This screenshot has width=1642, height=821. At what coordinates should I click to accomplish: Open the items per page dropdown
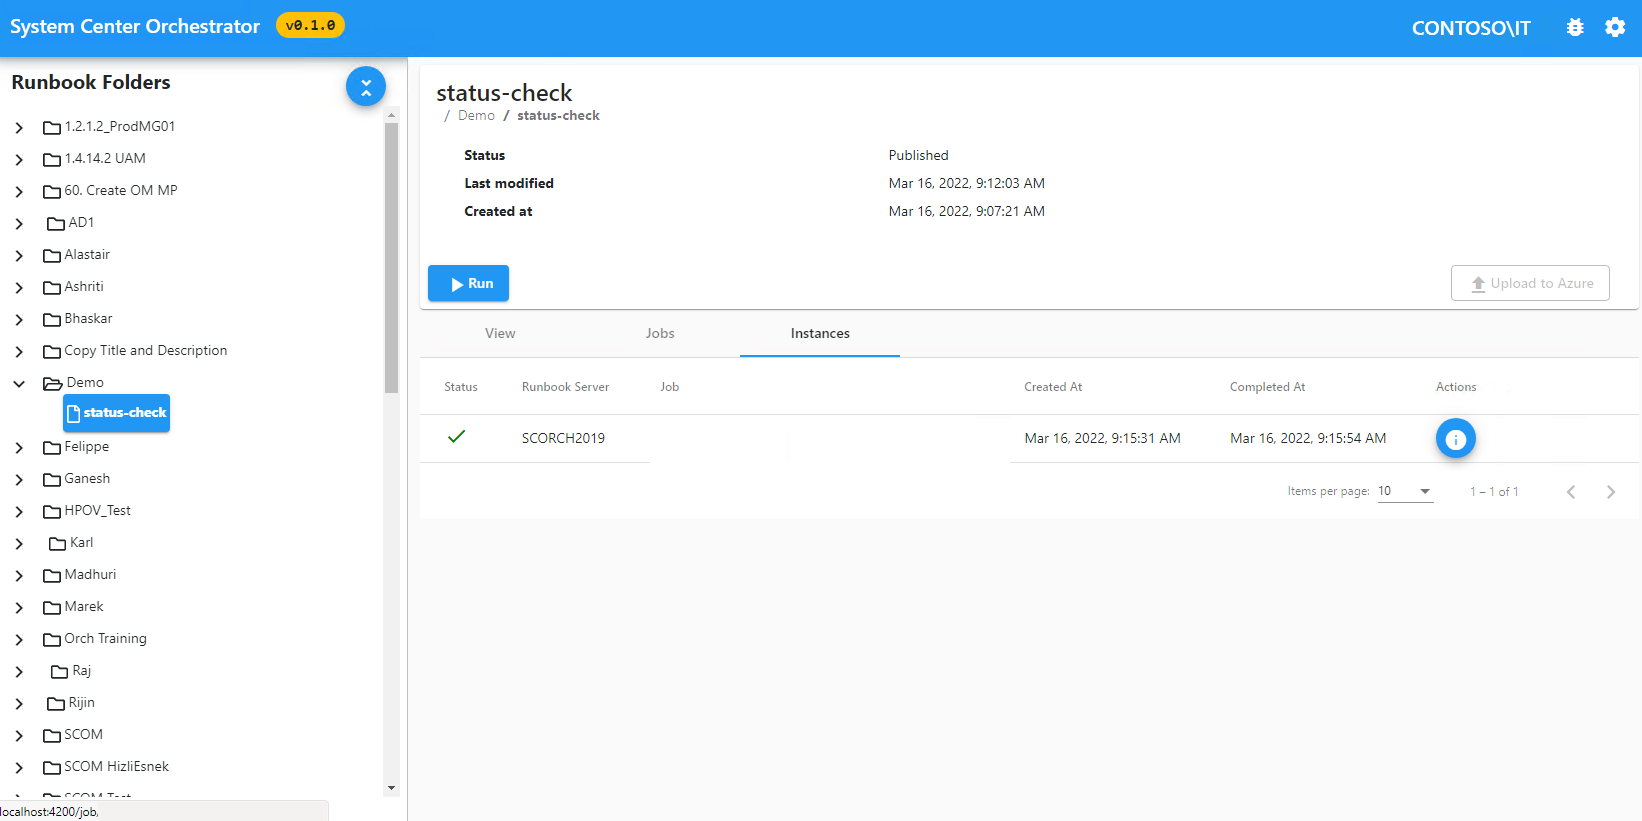[1405, 491]
